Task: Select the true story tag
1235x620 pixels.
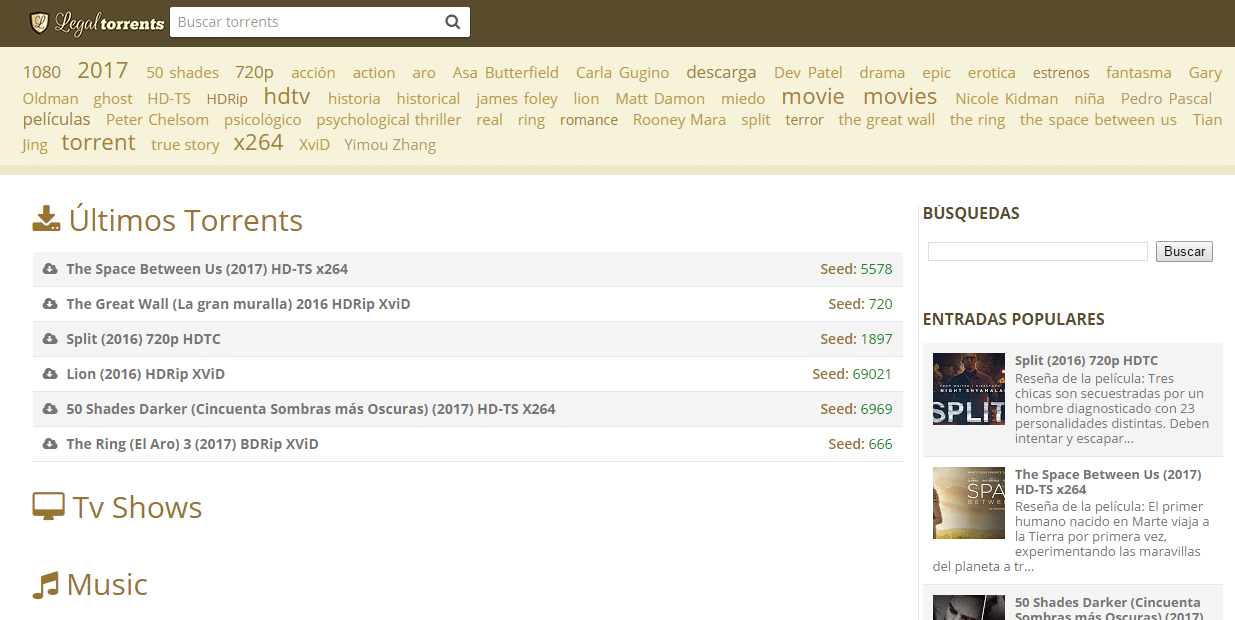Action: (185, 145)
